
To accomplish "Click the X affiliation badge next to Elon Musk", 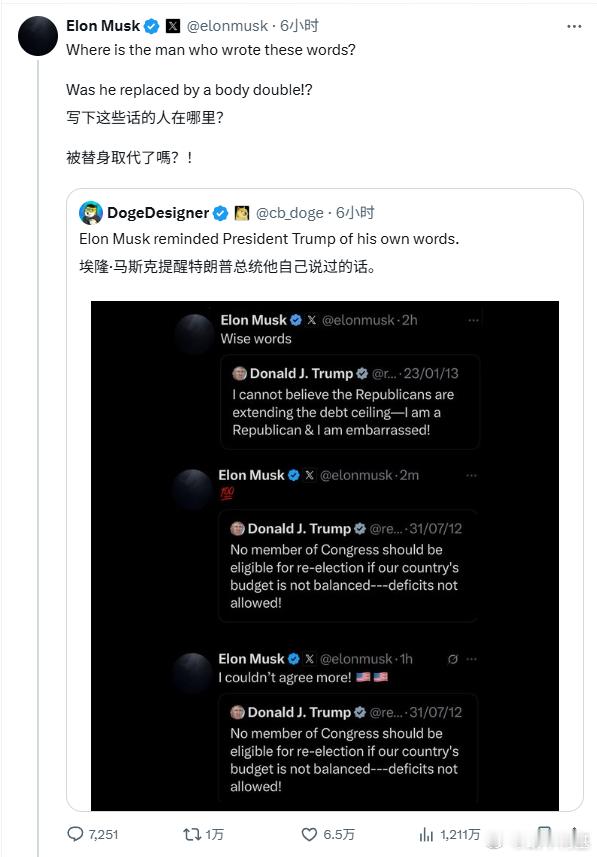I will click(173, 26).
